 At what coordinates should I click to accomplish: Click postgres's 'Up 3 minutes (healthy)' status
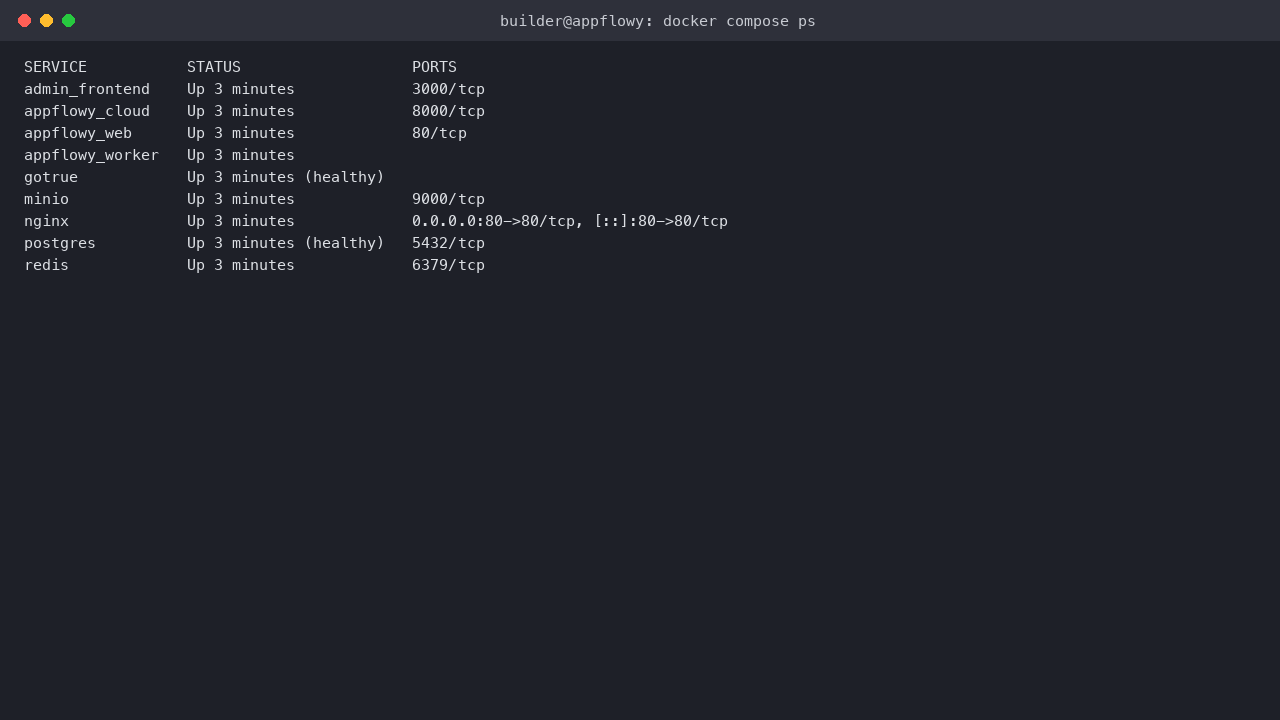coord(286,243)
